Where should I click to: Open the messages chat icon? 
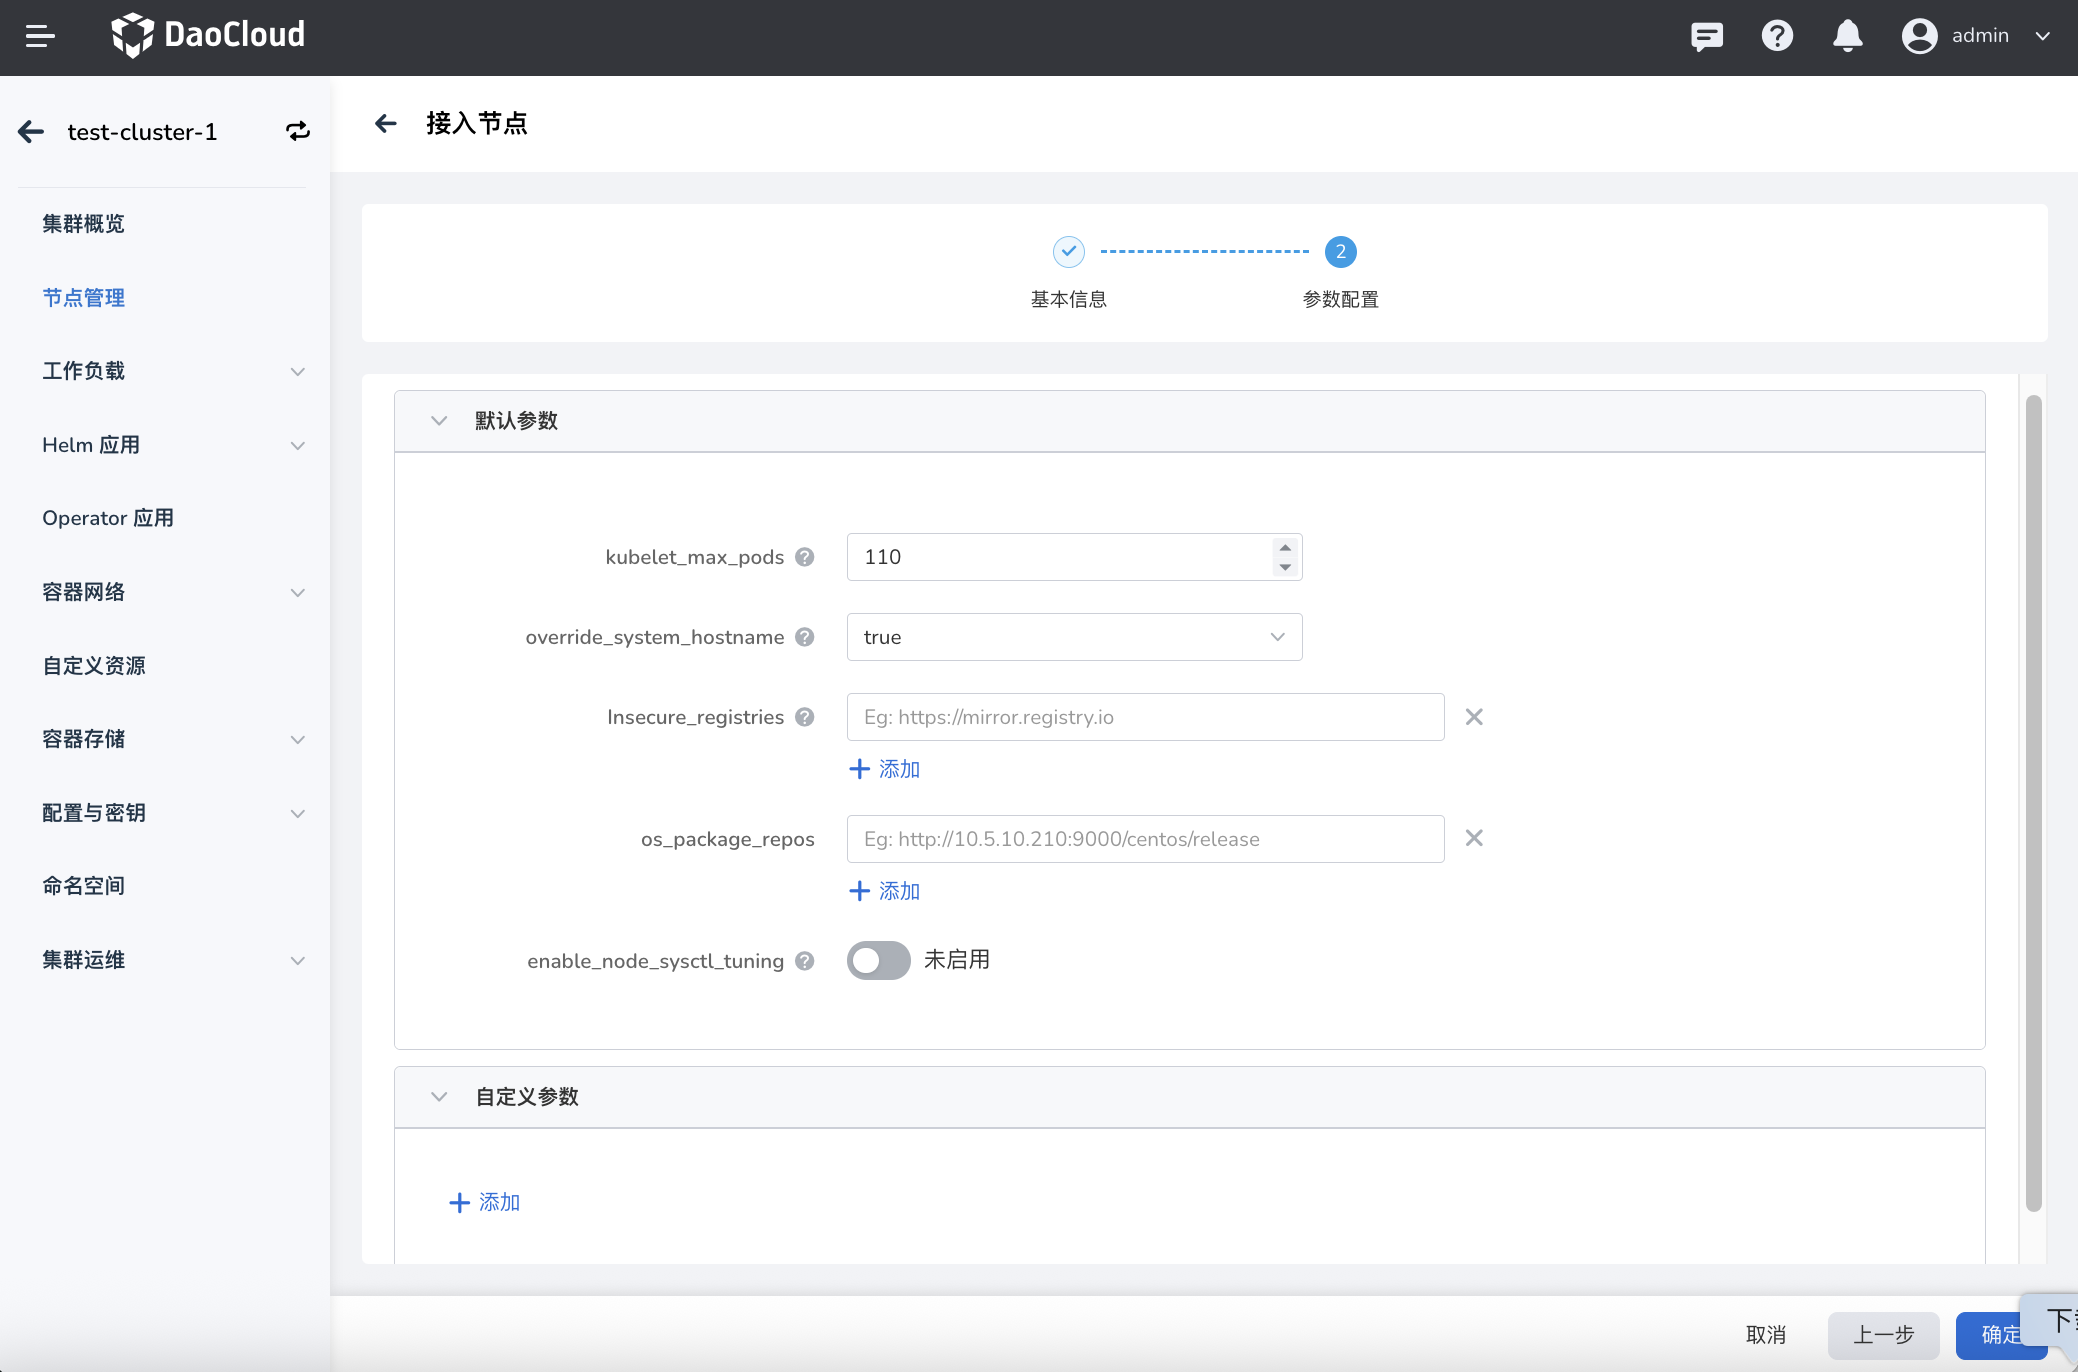[1706, 37]
